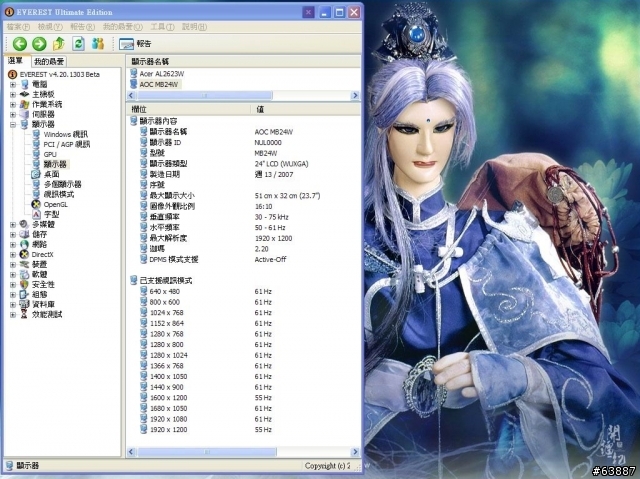Click details pane bottom scrollbar right arrow

(x=355, y=452)
